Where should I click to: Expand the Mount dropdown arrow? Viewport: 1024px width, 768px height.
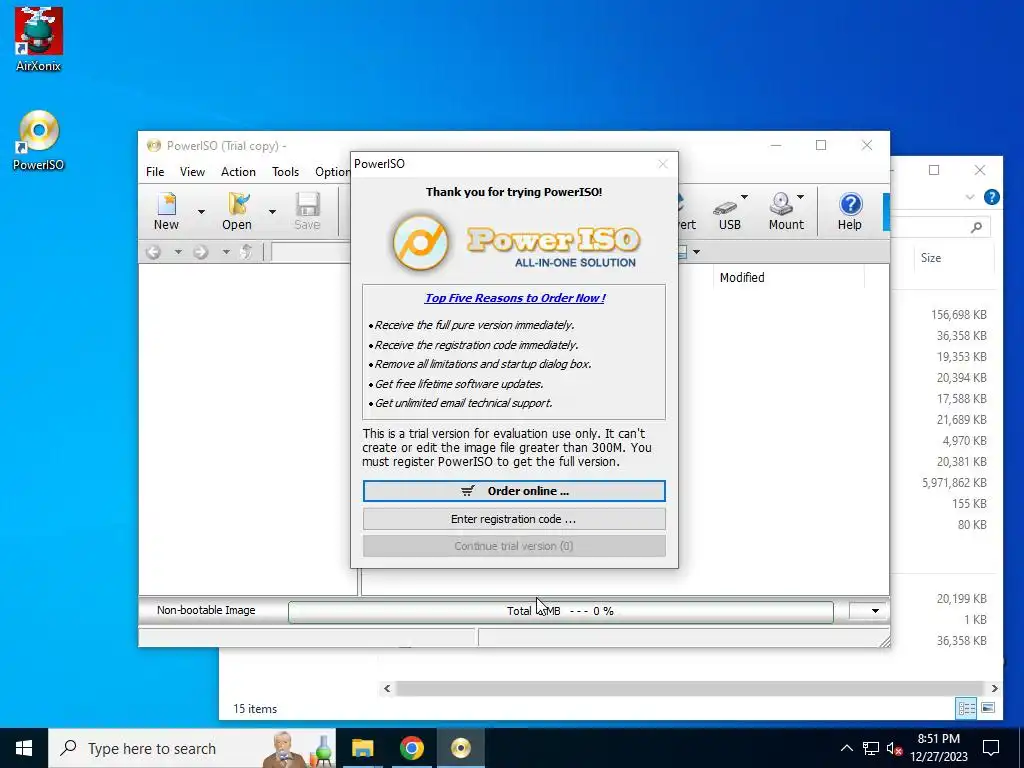[x=801, y=197]
